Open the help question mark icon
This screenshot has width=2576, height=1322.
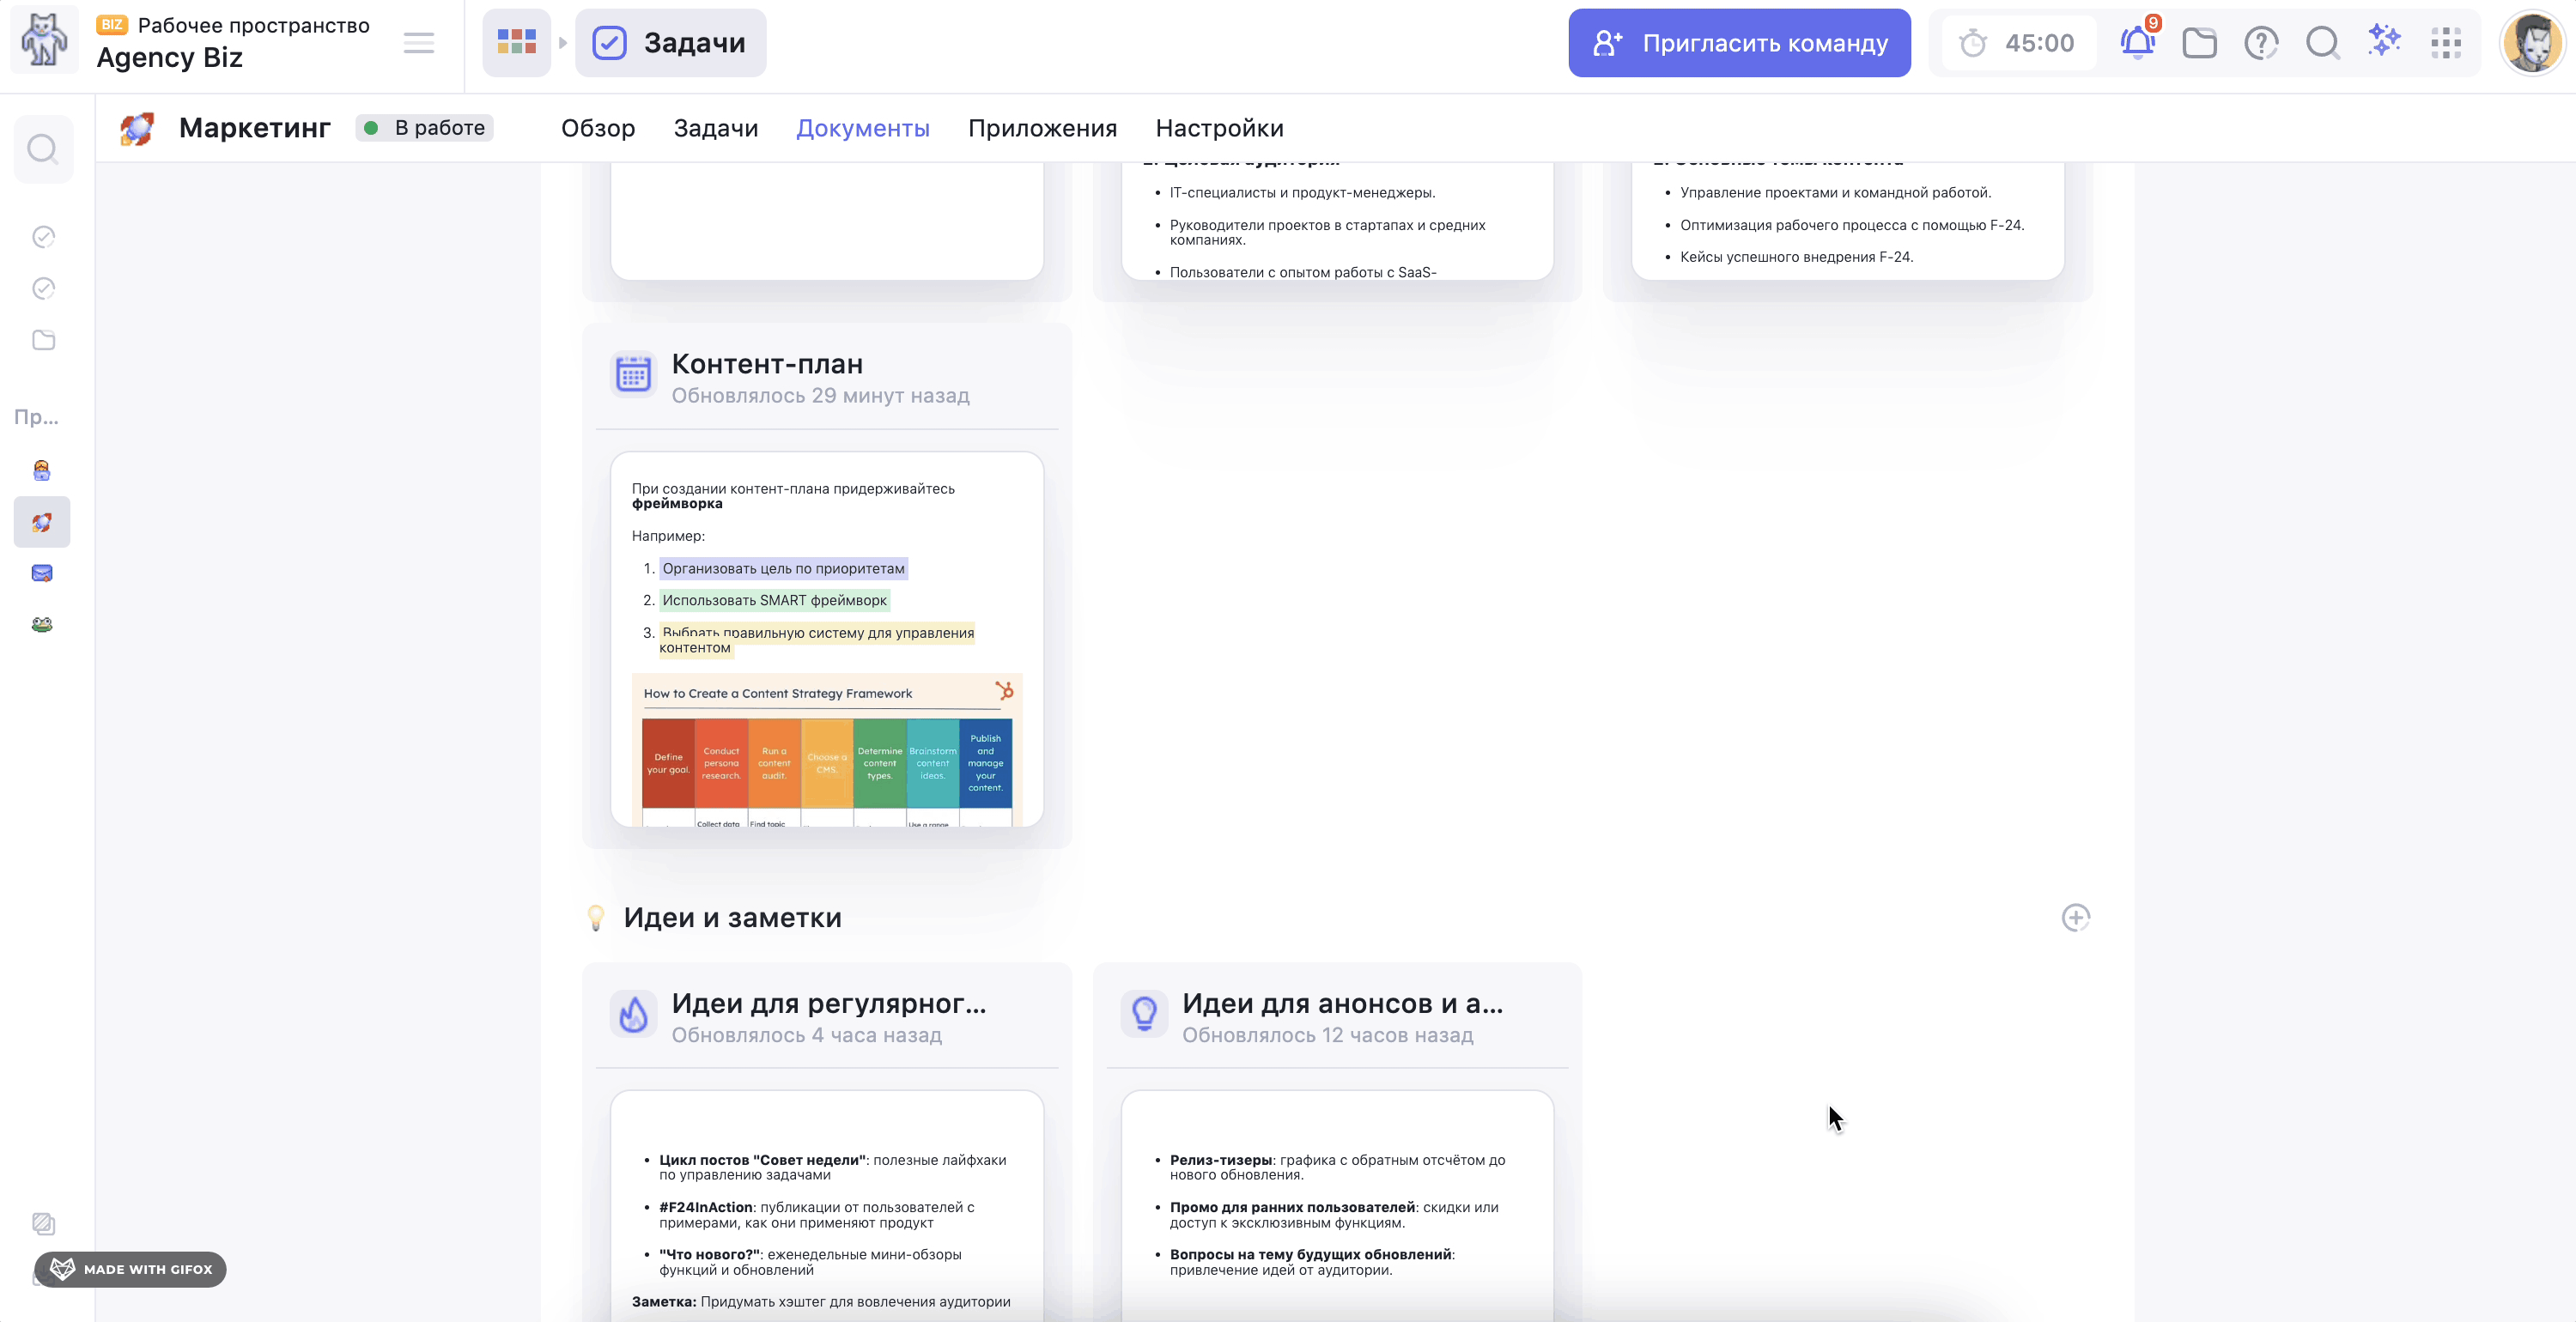(2261, 43)
